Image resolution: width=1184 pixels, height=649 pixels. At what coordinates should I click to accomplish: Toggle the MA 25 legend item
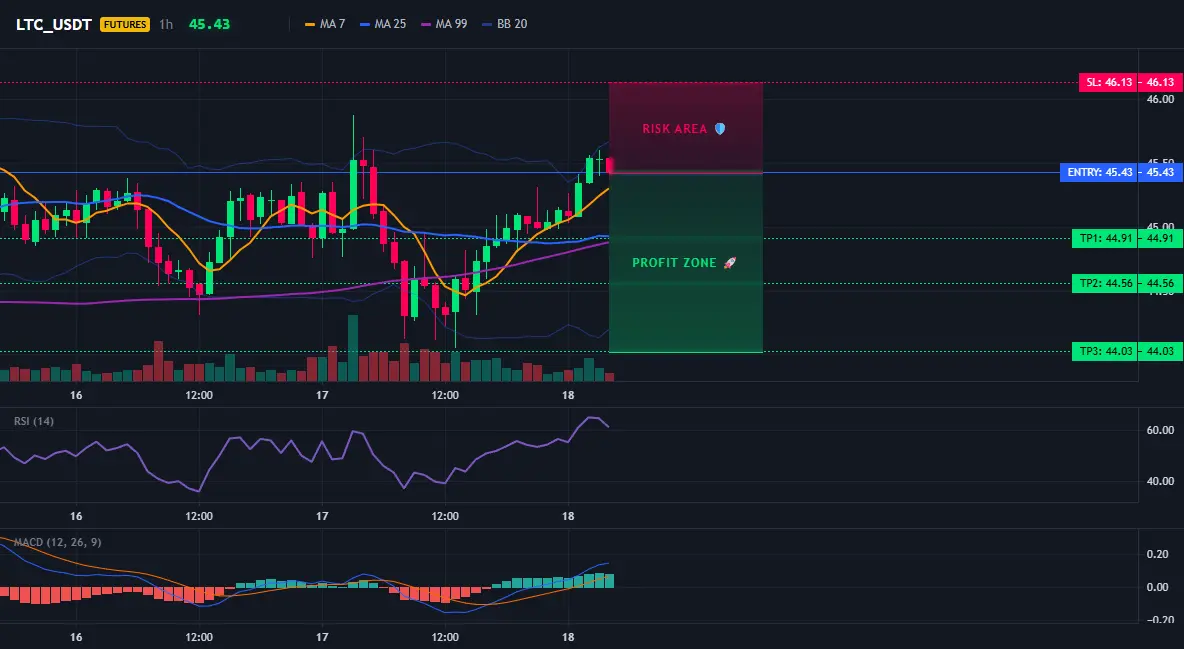(x=383, y=24)
